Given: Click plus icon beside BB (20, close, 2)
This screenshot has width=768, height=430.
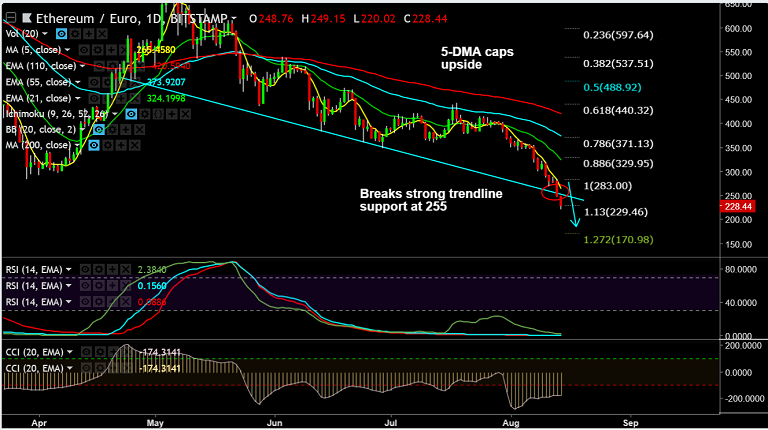Looking at the screenshot, I should pos(126,129).
